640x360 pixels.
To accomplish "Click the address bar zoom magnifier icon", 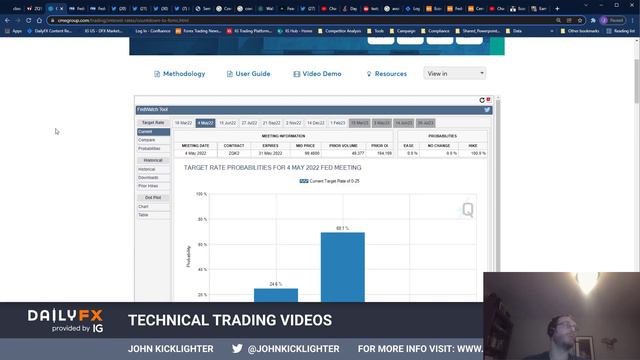I will tap(558, 20).
